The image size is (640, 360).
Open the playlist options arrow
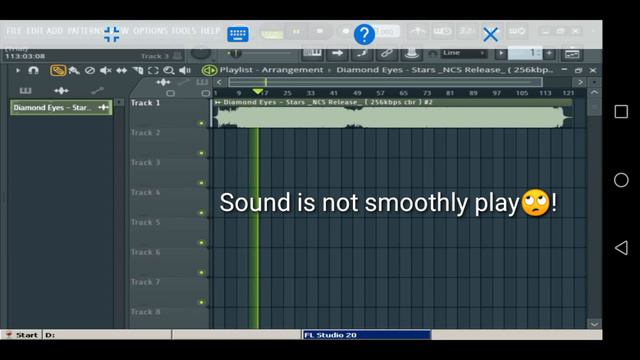click(18, 71)
